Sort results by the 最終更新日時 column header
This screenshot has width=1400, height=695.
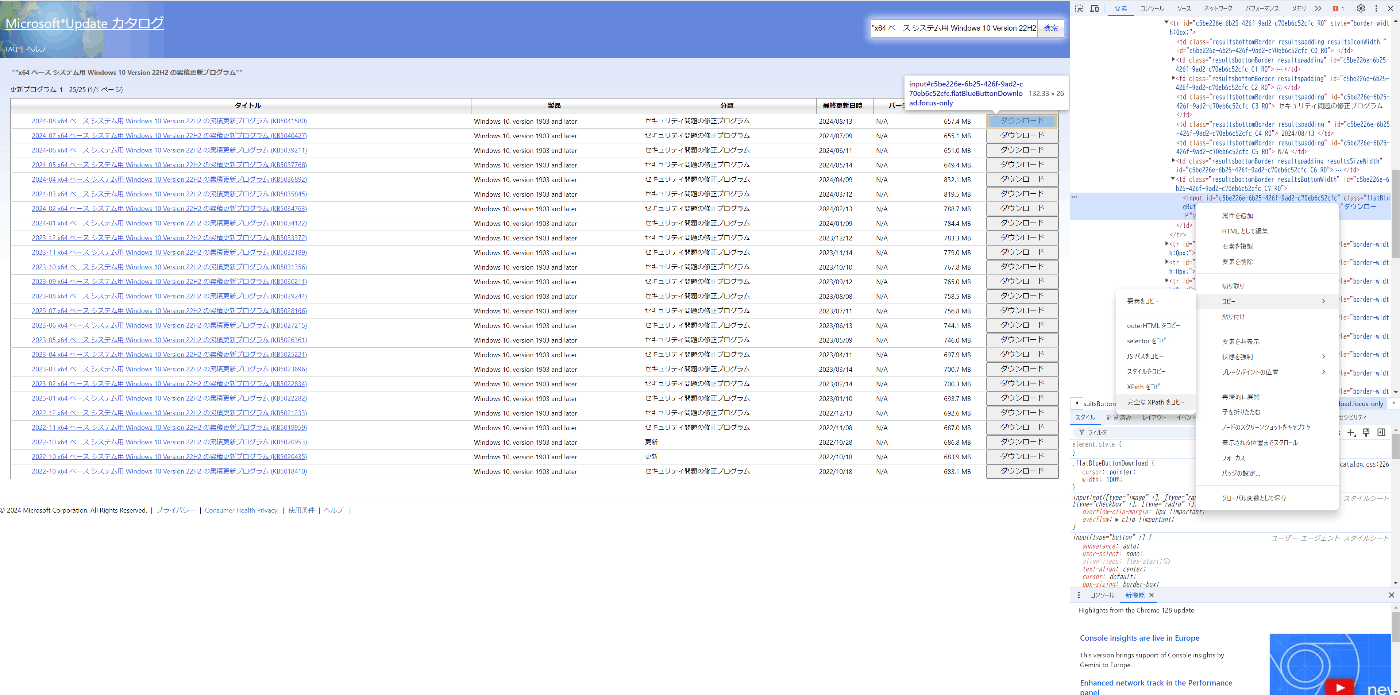(x=844, y=106)
